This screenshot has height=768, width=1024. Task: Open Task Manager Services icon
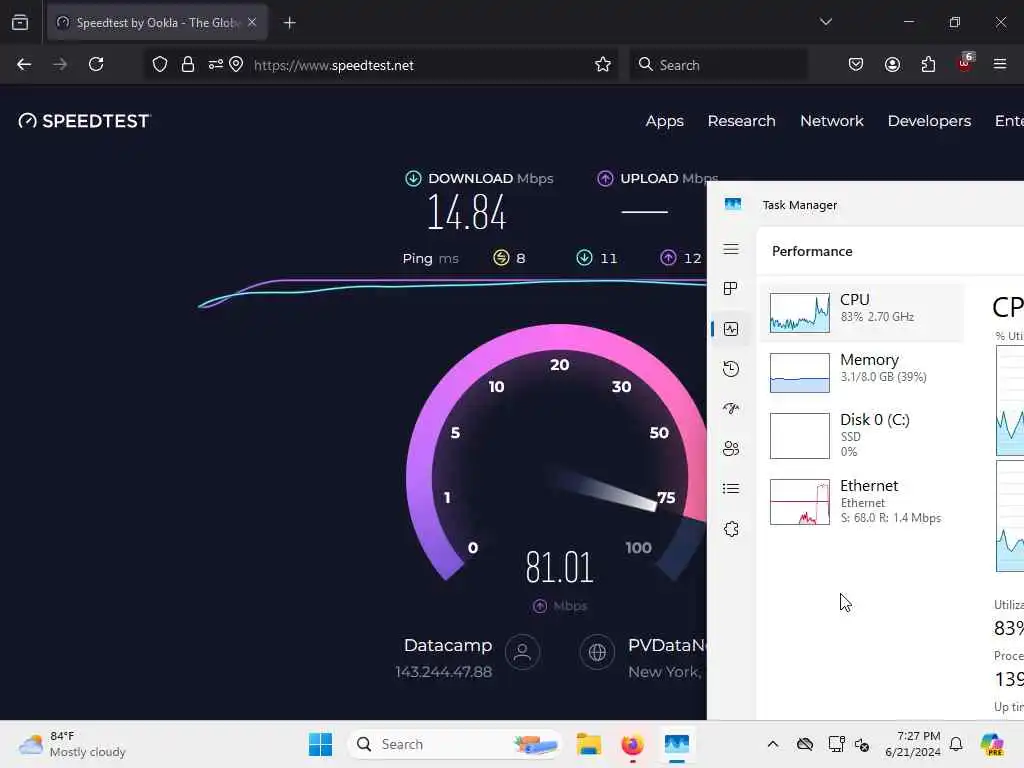tap(731, 529)
